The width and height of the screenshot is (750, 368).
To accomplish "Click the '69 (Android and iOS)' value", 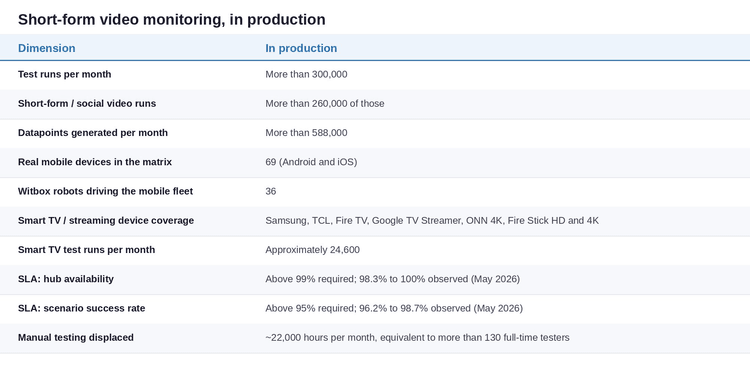I will pos(311,162).
